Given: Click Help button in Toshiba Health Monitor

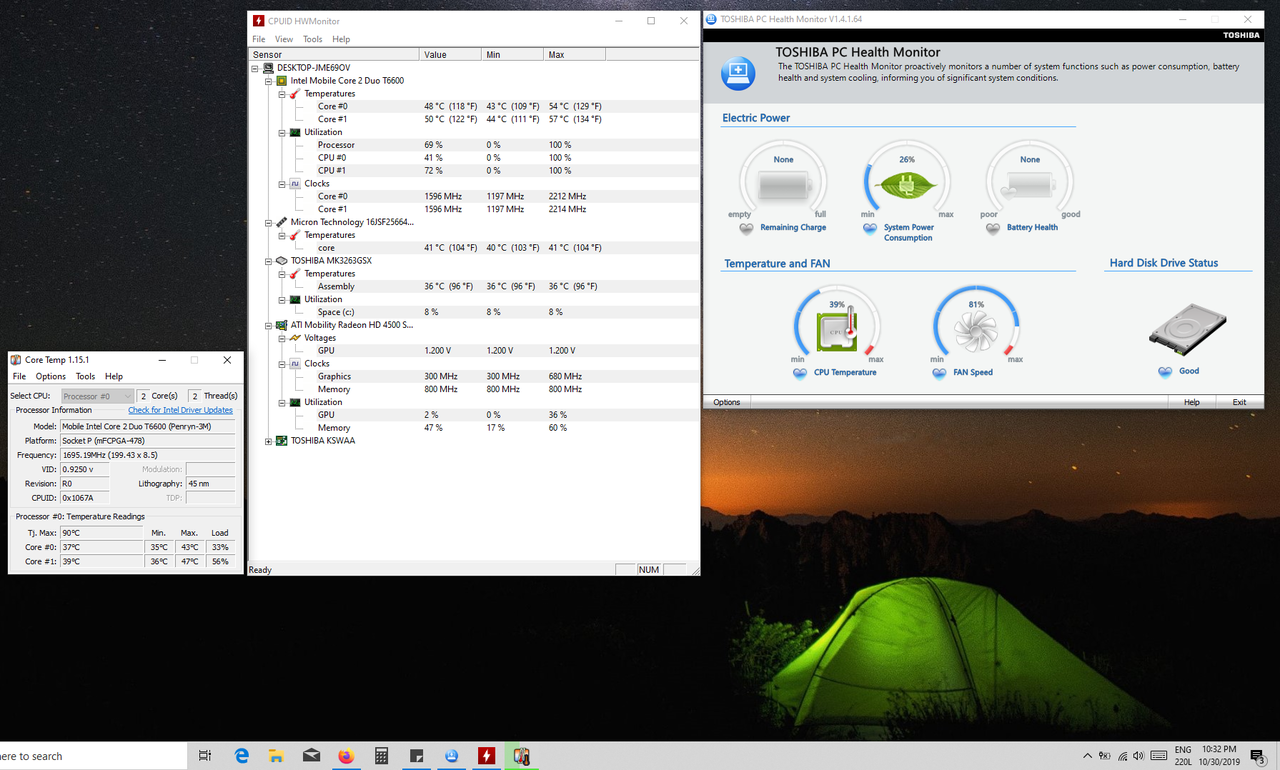Looking at the screenshot, I should tap(1192, 402).
